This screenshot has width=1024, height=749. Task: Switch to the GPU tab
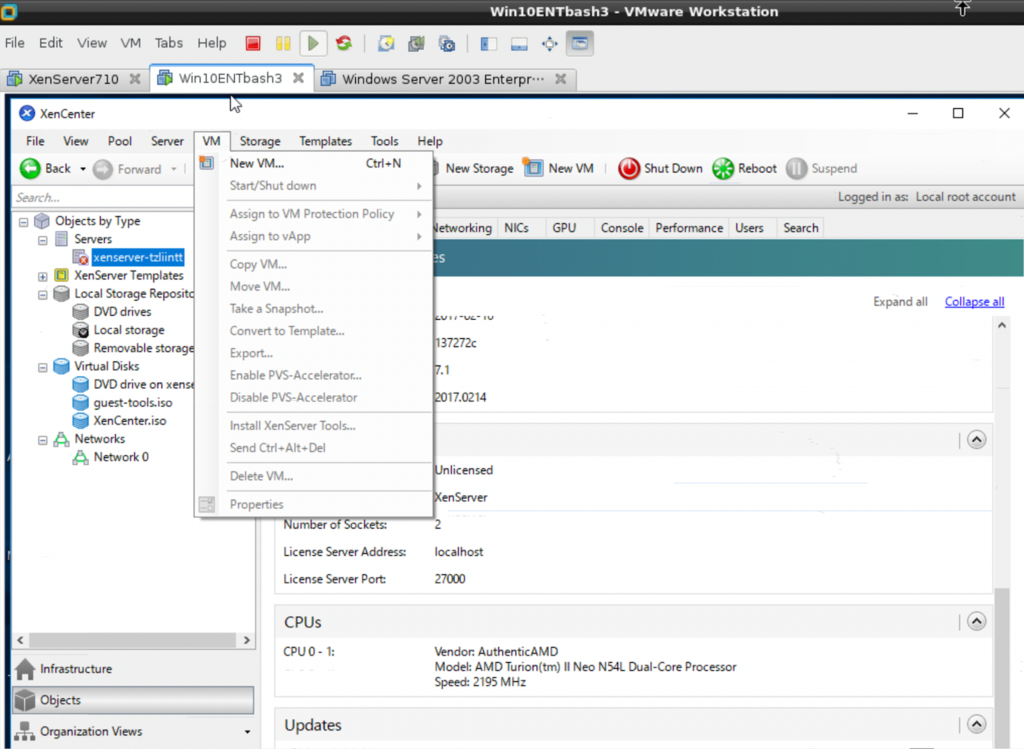(x=564, y=228)
